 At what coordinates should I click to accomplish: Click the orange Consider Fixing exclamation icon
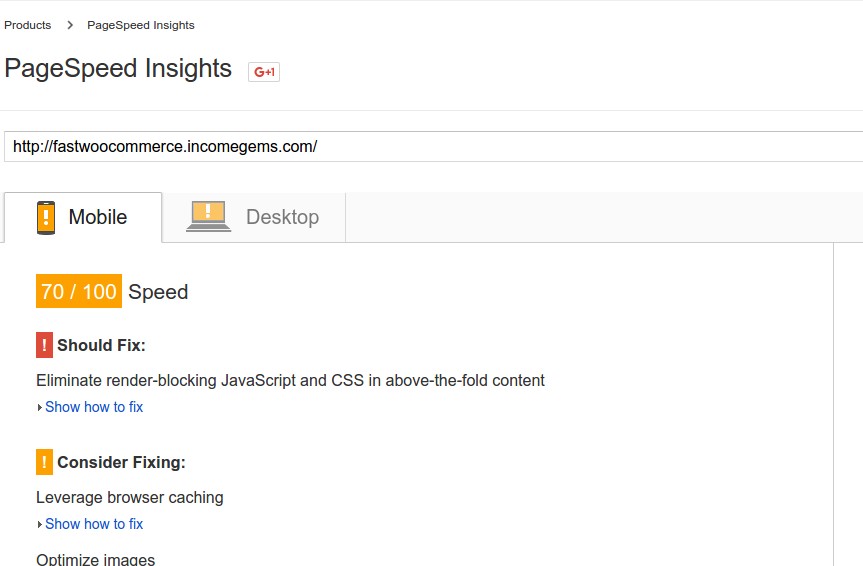point(45,462)
